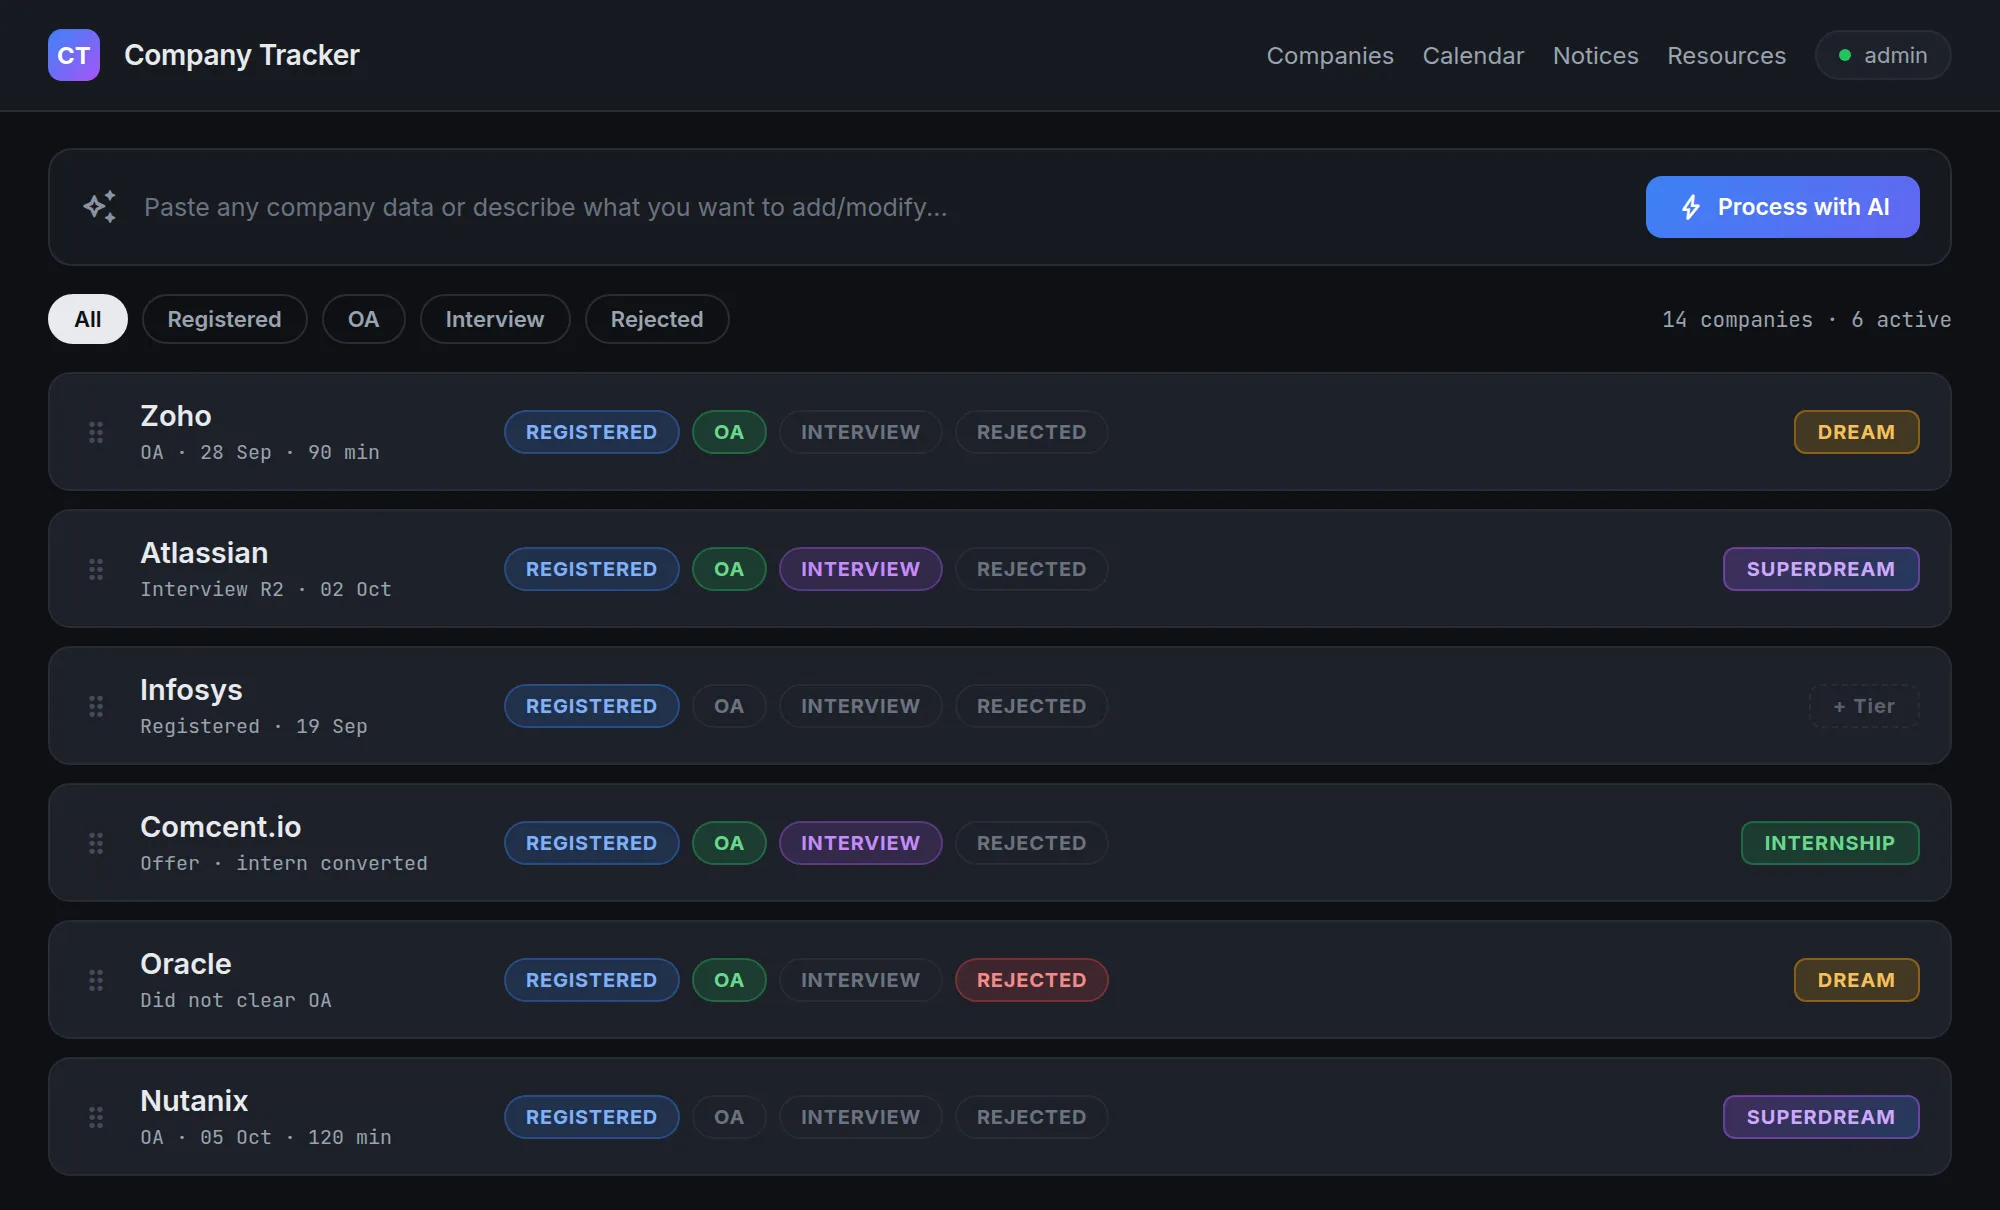Mark Comcent.io as REJECTED
2000x1210 pixels.
1031,843
